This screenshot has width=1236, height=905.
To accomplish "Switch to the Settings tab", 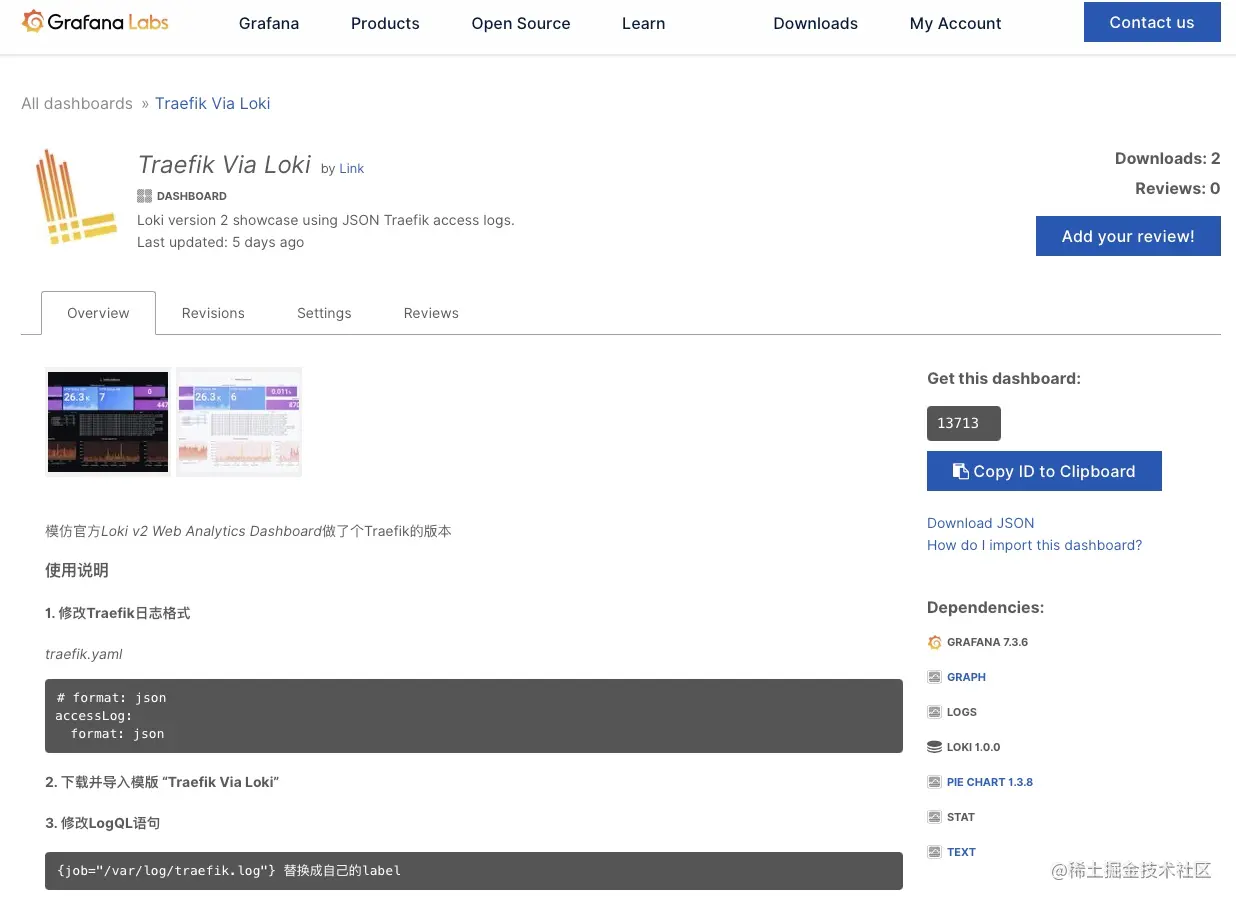I will coord(324,313).
